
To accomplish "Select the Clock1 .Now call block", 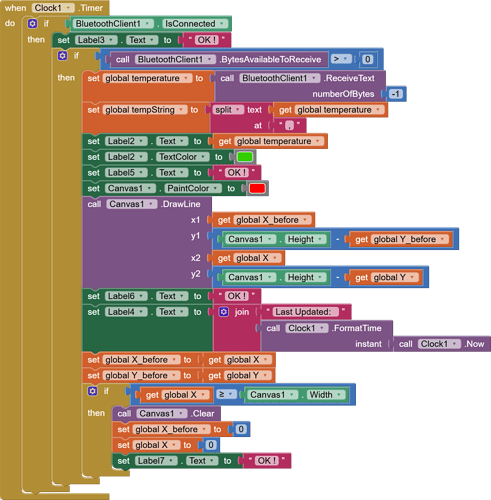I will click(x=442, y=344).
